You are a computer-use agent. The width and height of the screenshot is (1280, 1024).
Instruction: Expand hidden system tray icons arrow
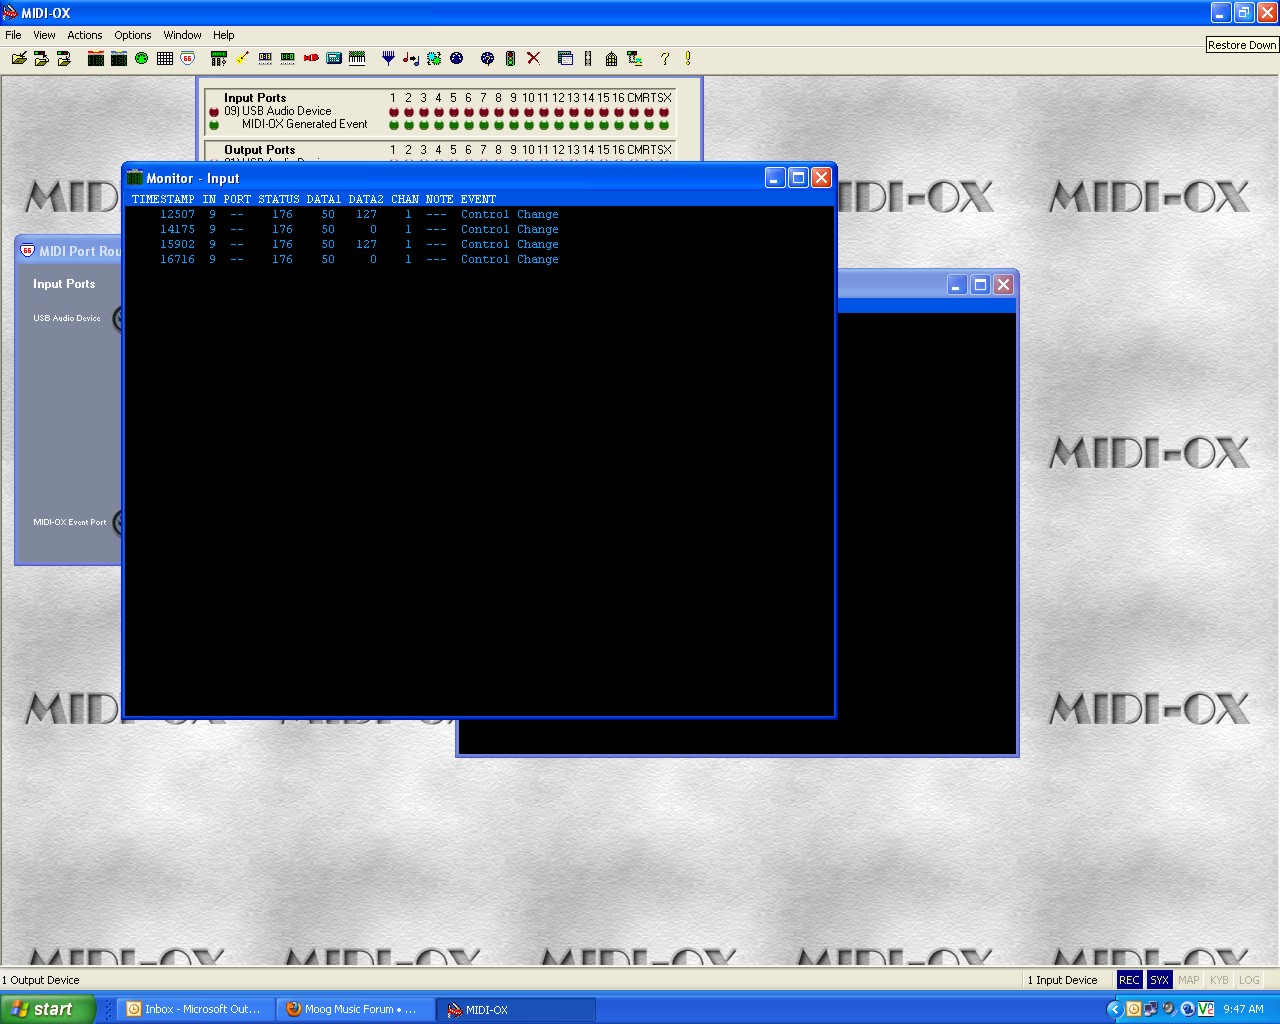click(1115, 1009)
